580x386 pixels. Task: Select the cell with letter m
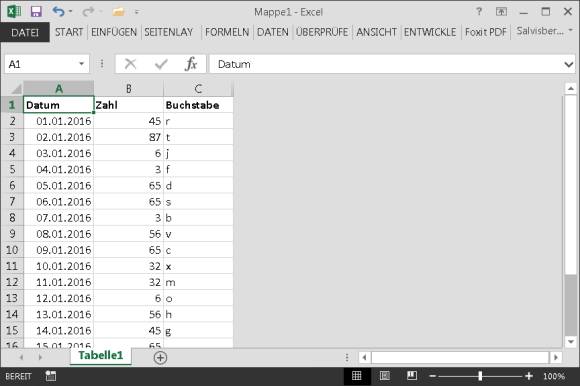198,282
